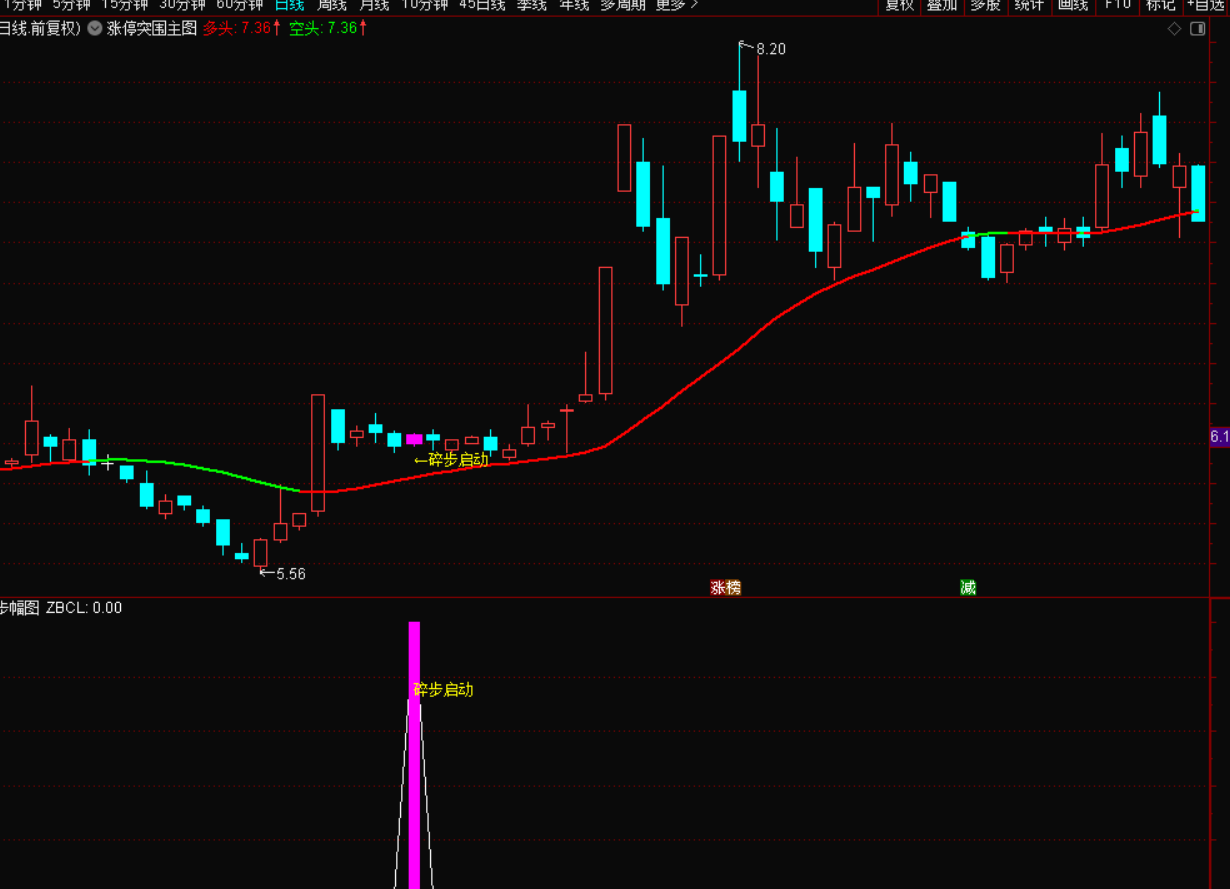Click the 标记 mark button
The image size is (1230, 889).
tap(1160, 5)
